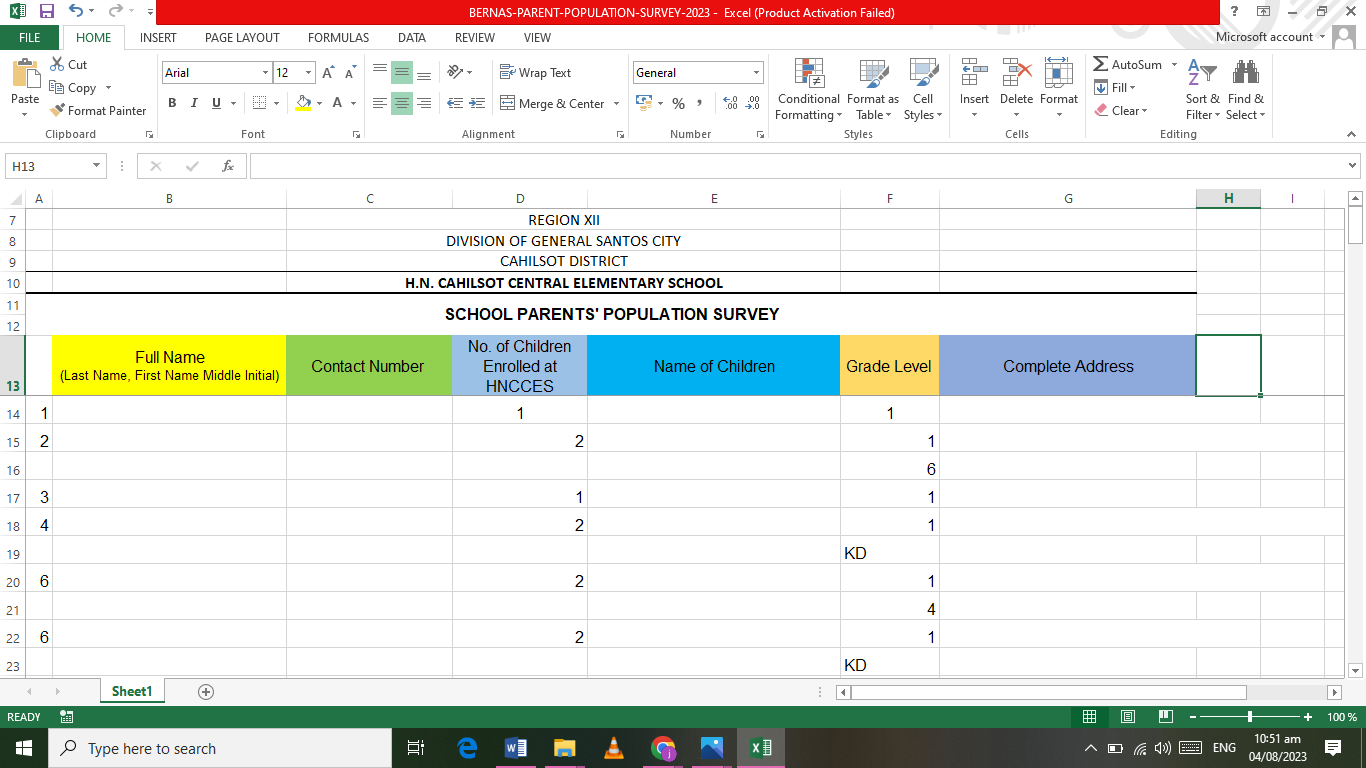This screenshot has width=1366, height=768.
Task: Open the Borders dropdown arrow
Action: [x=277, y=103]
